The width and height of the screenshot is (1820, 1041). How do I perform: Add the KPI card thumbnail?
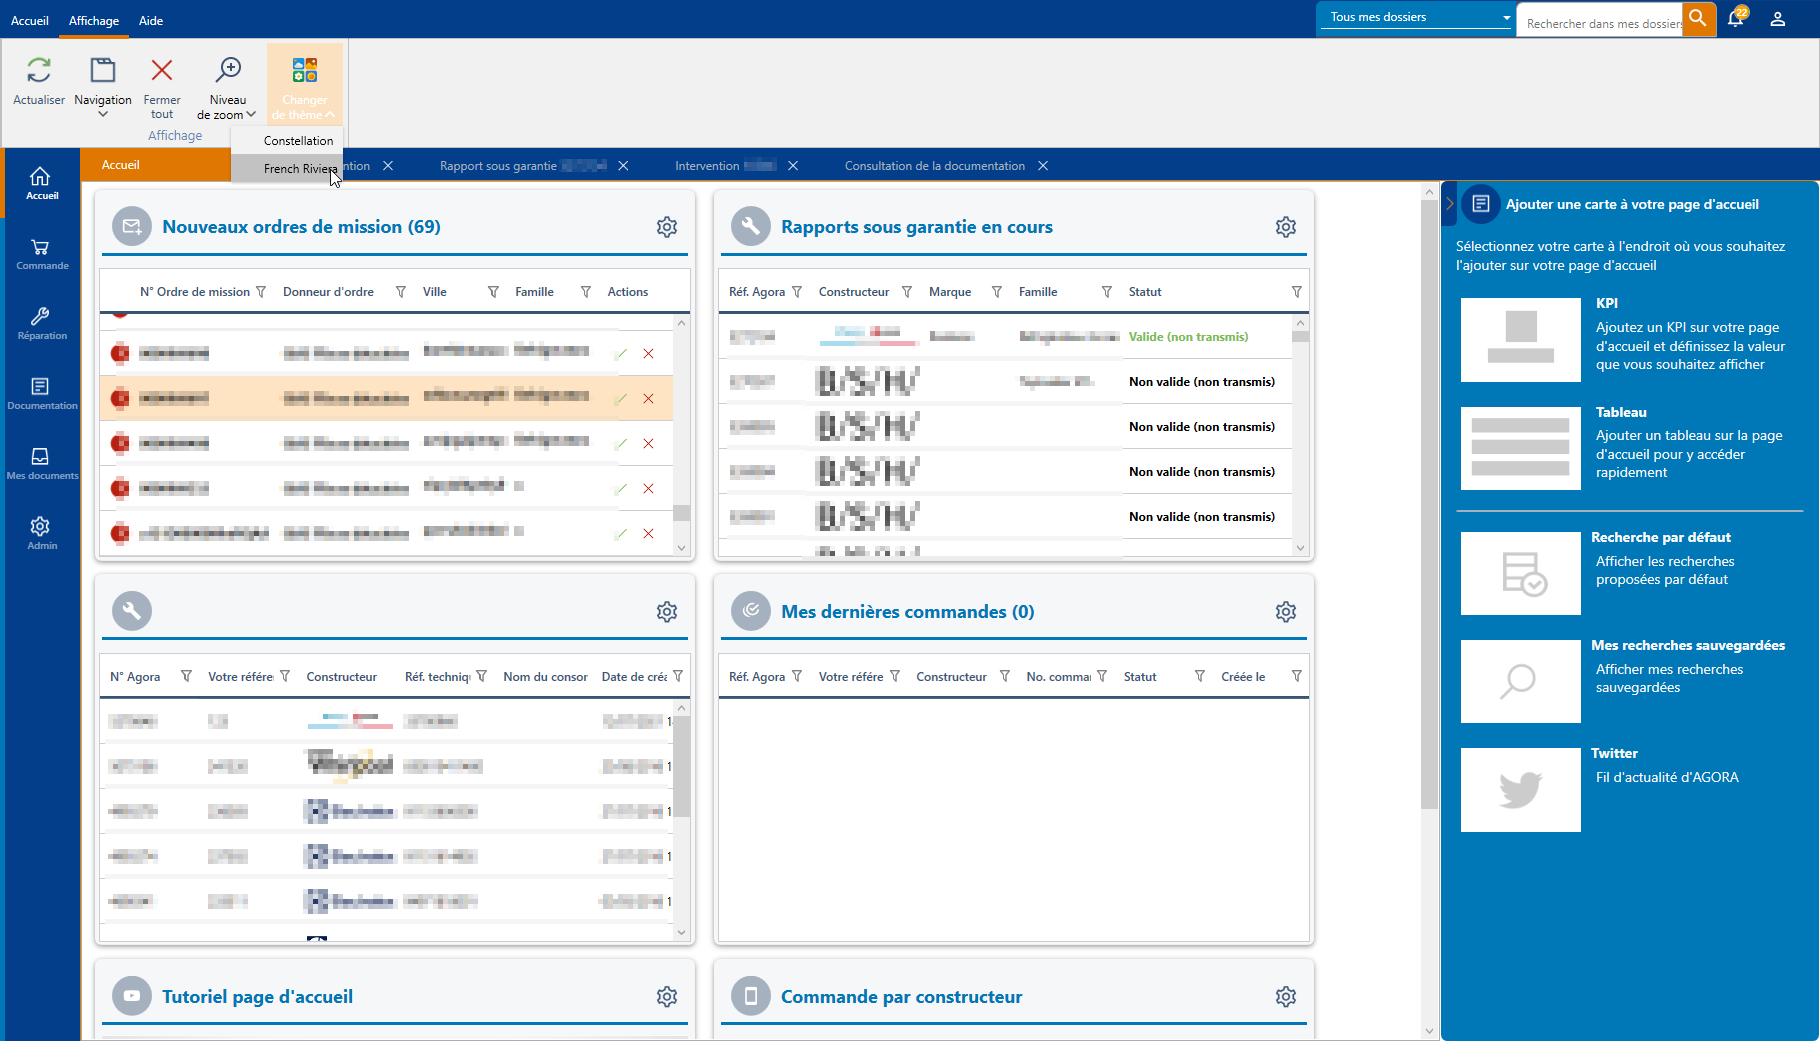click(x=1520, y=340)
